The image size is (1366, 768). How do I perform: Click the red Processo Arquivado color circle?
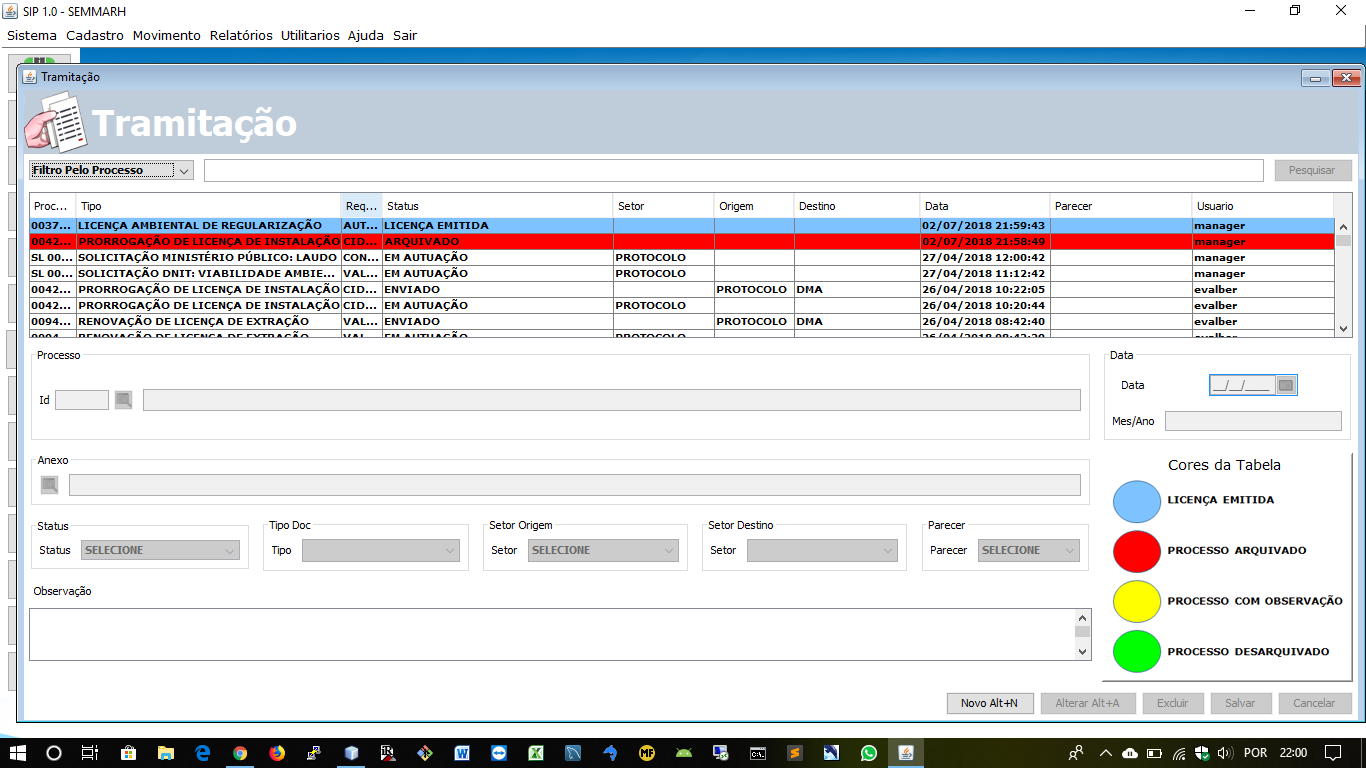point(1136,550)
